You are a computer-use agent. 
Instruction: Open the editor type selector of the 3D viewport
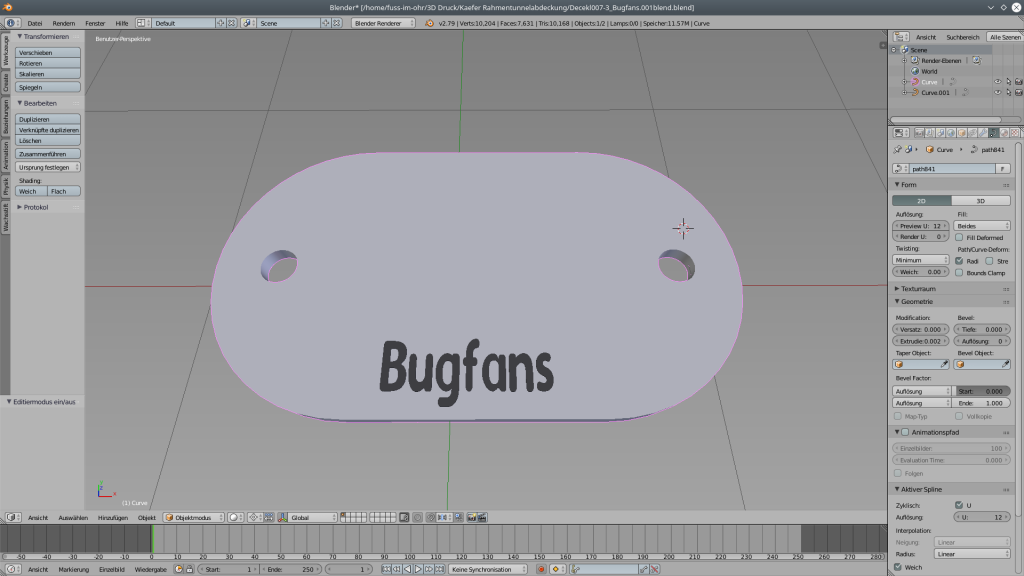(x=12, y=517)
